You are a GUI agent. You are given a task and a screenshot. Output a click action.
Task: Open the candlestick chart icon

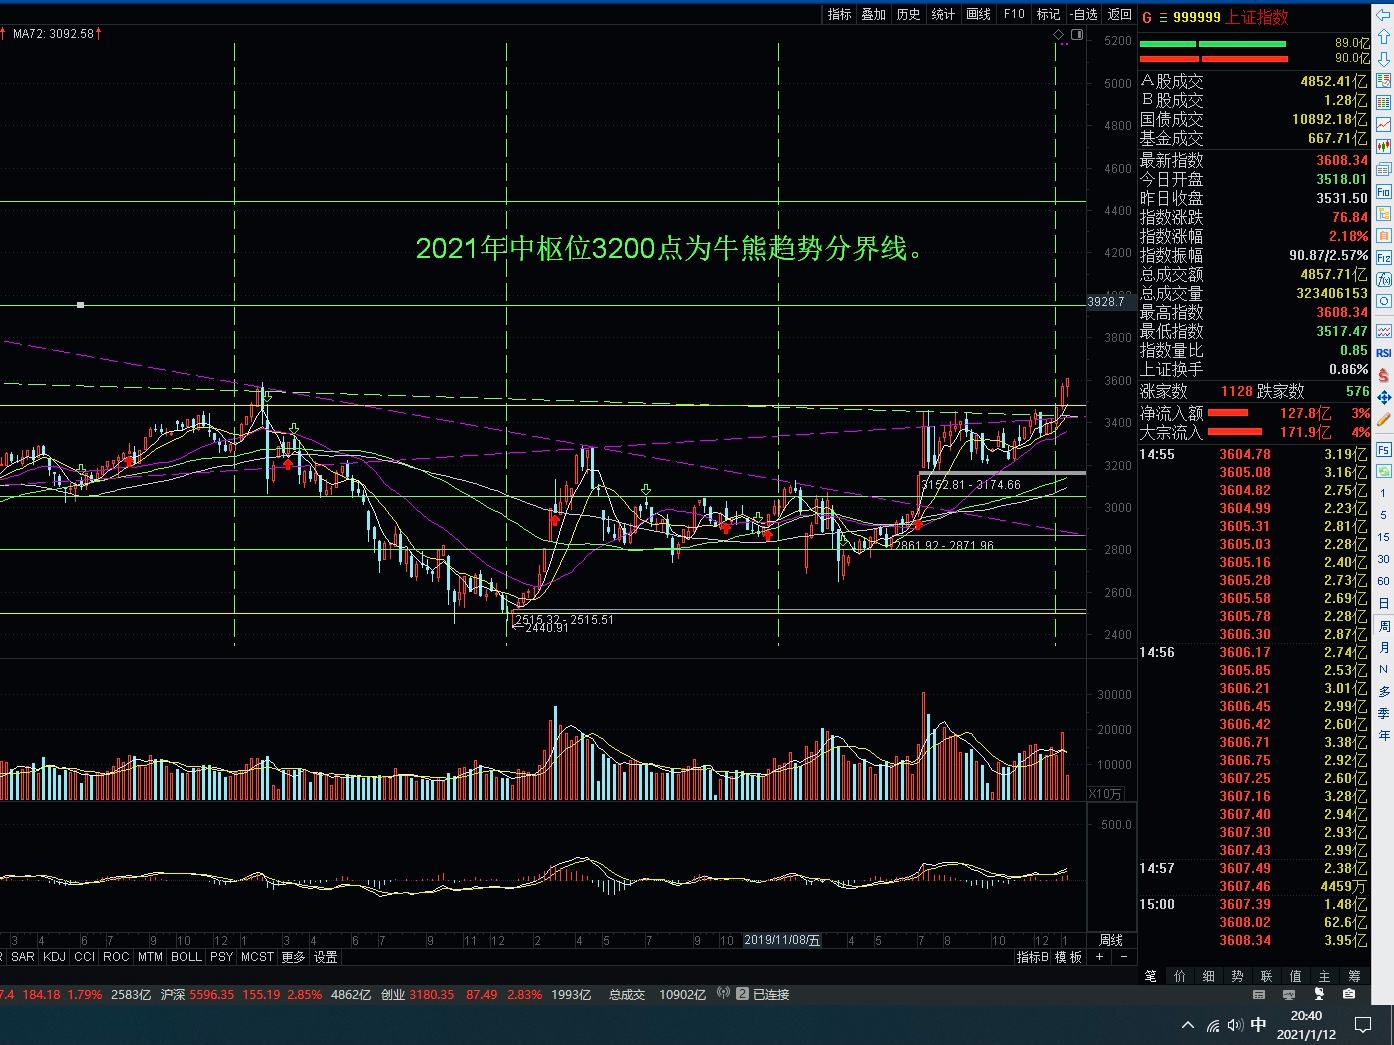pyautogui.click(x=1384, y=147)
